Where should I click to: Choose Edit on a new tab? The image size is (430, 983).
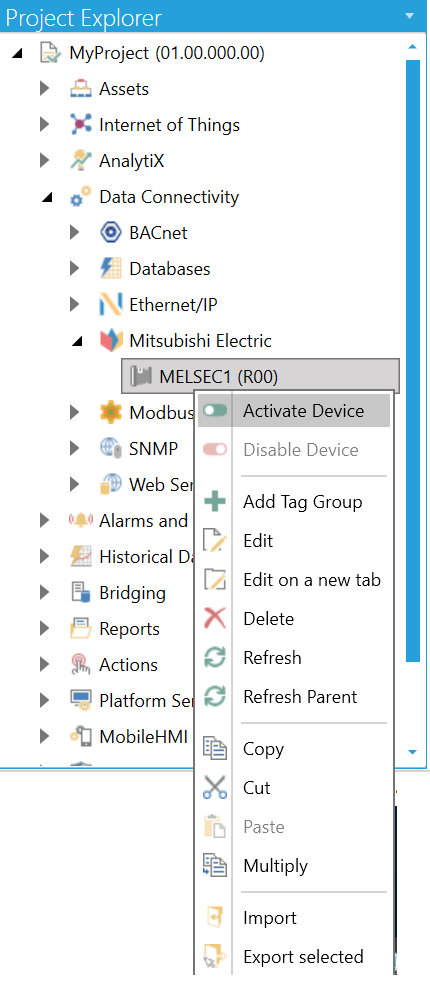312,580
